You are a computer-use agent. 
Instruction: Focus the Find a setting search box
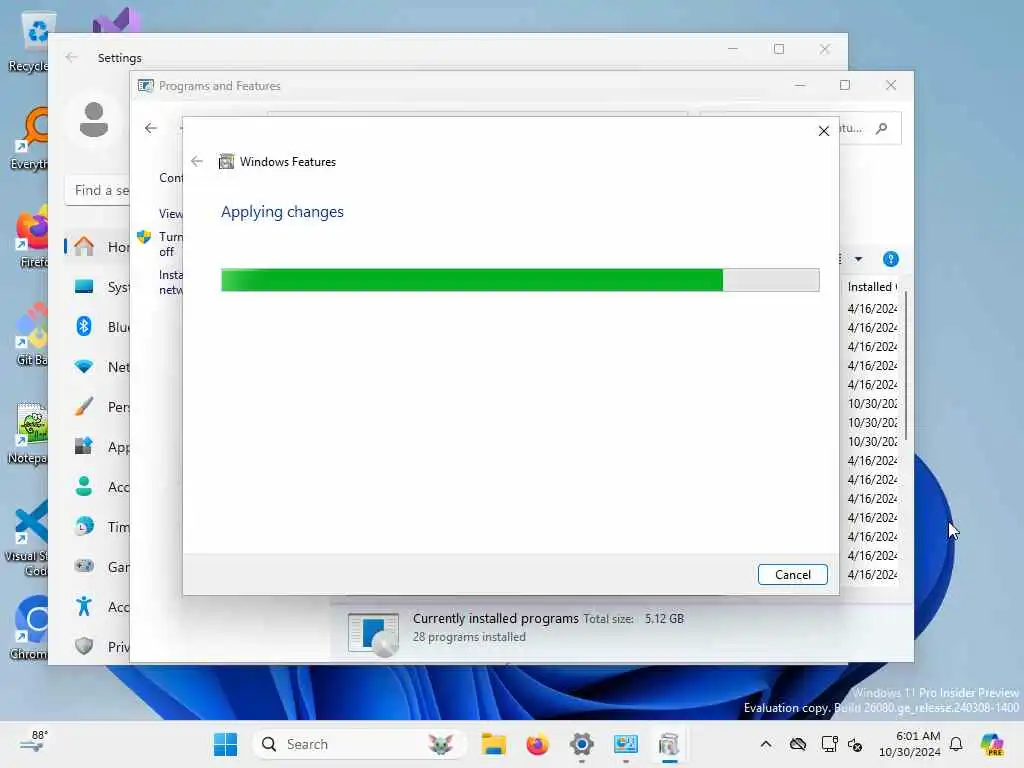point(98,191)
